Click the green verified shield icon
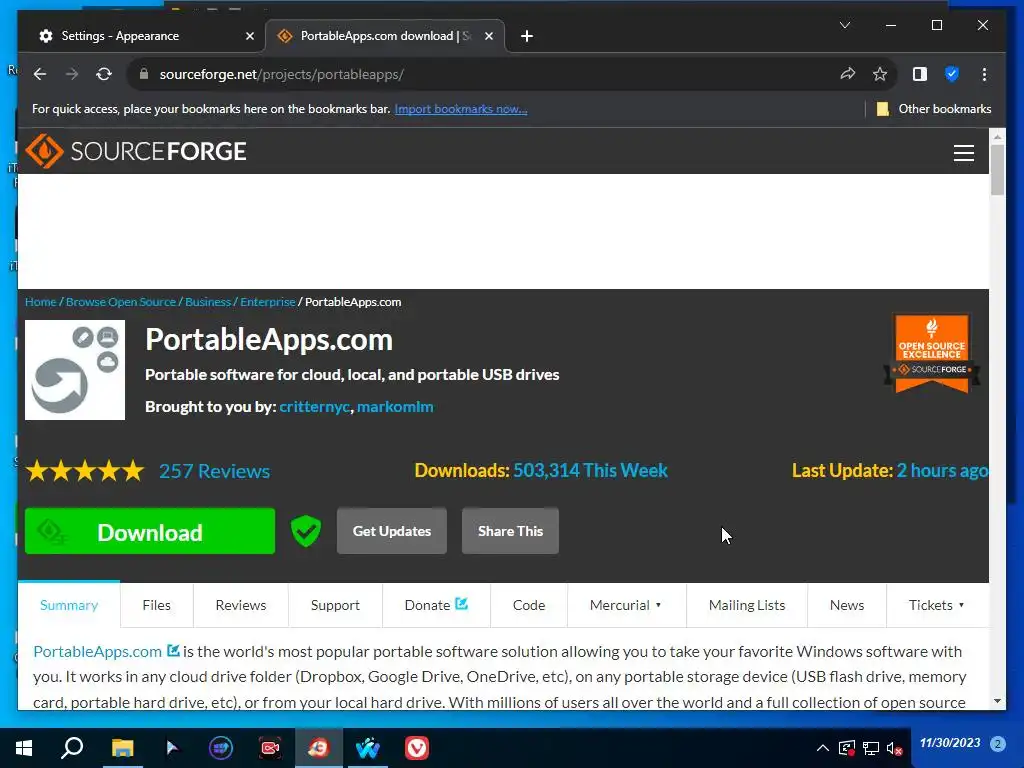This screenshot has height=768, width=1024. point(306,531)
